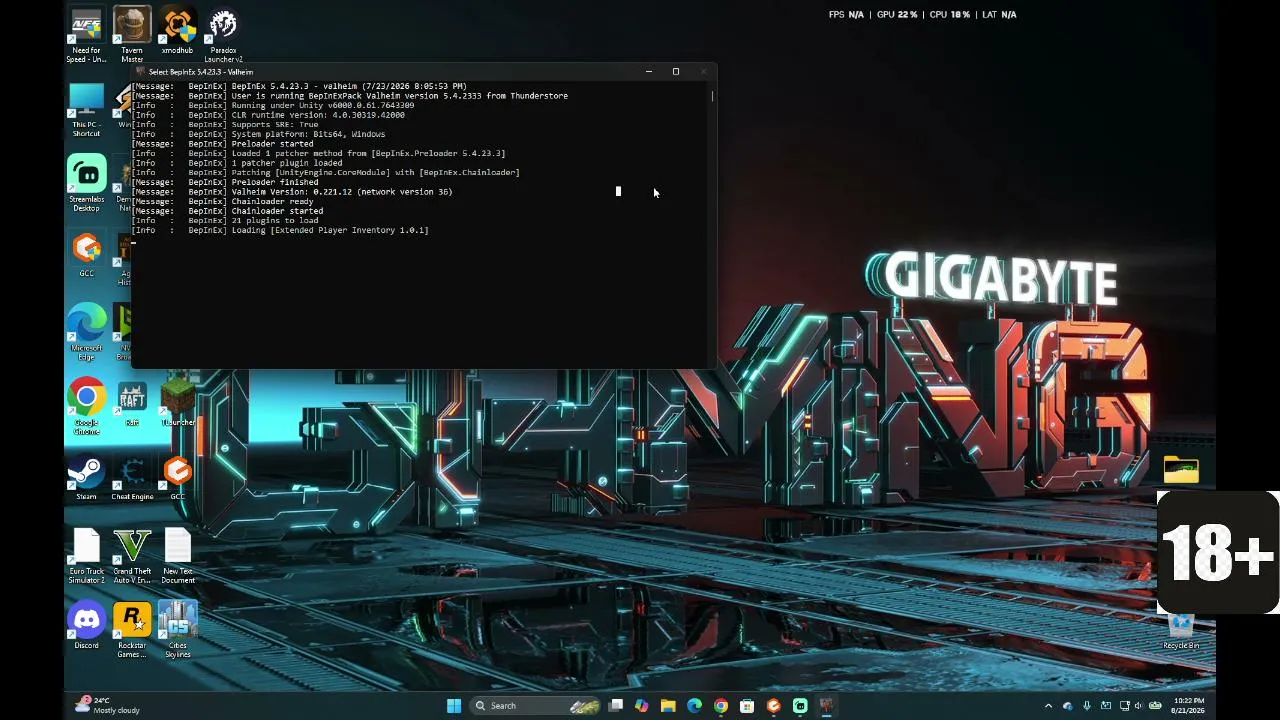Launch the TLauncher Minecraft icon
Viewport: 1280px width, 720px height.
pyautogui.click(x=178, y=403)
